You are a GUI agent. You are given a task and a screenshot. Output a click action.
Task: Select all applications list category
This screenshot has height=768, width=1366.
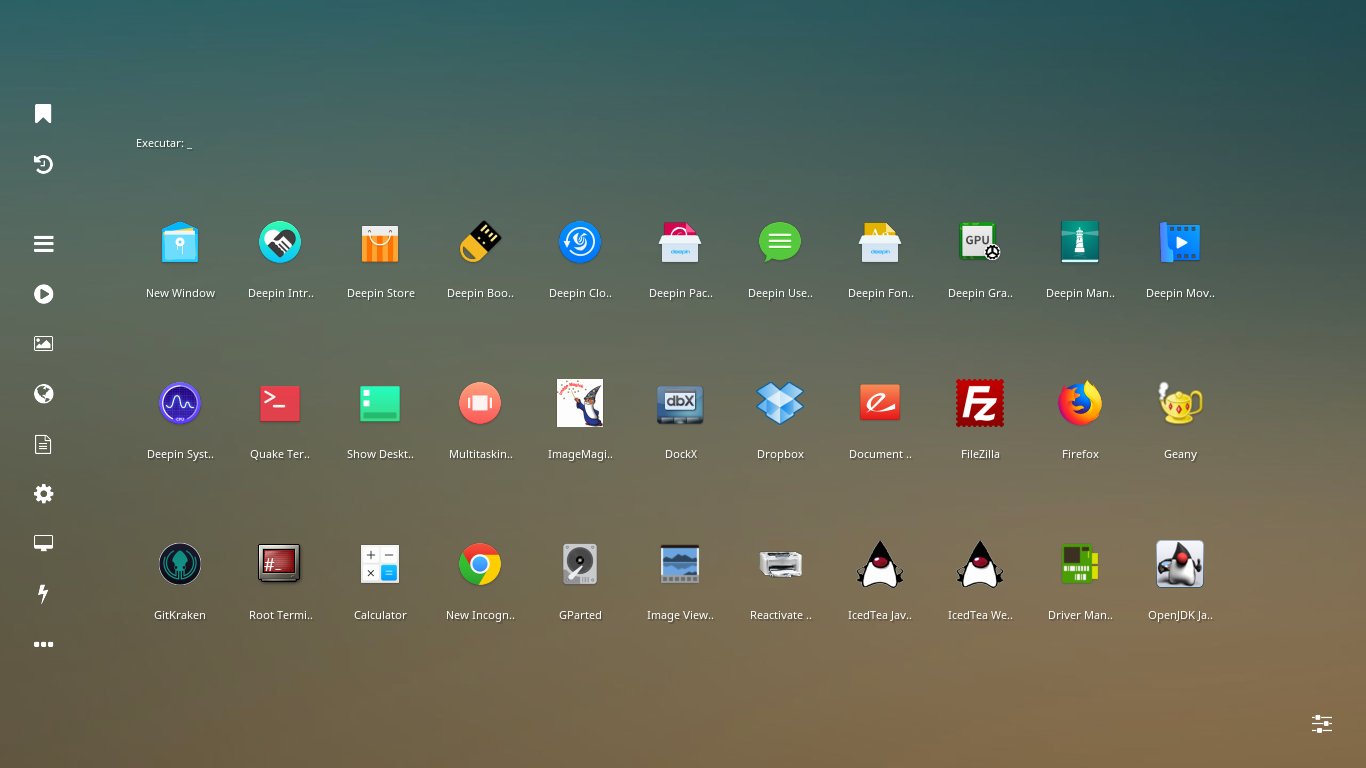coord(43,244)
